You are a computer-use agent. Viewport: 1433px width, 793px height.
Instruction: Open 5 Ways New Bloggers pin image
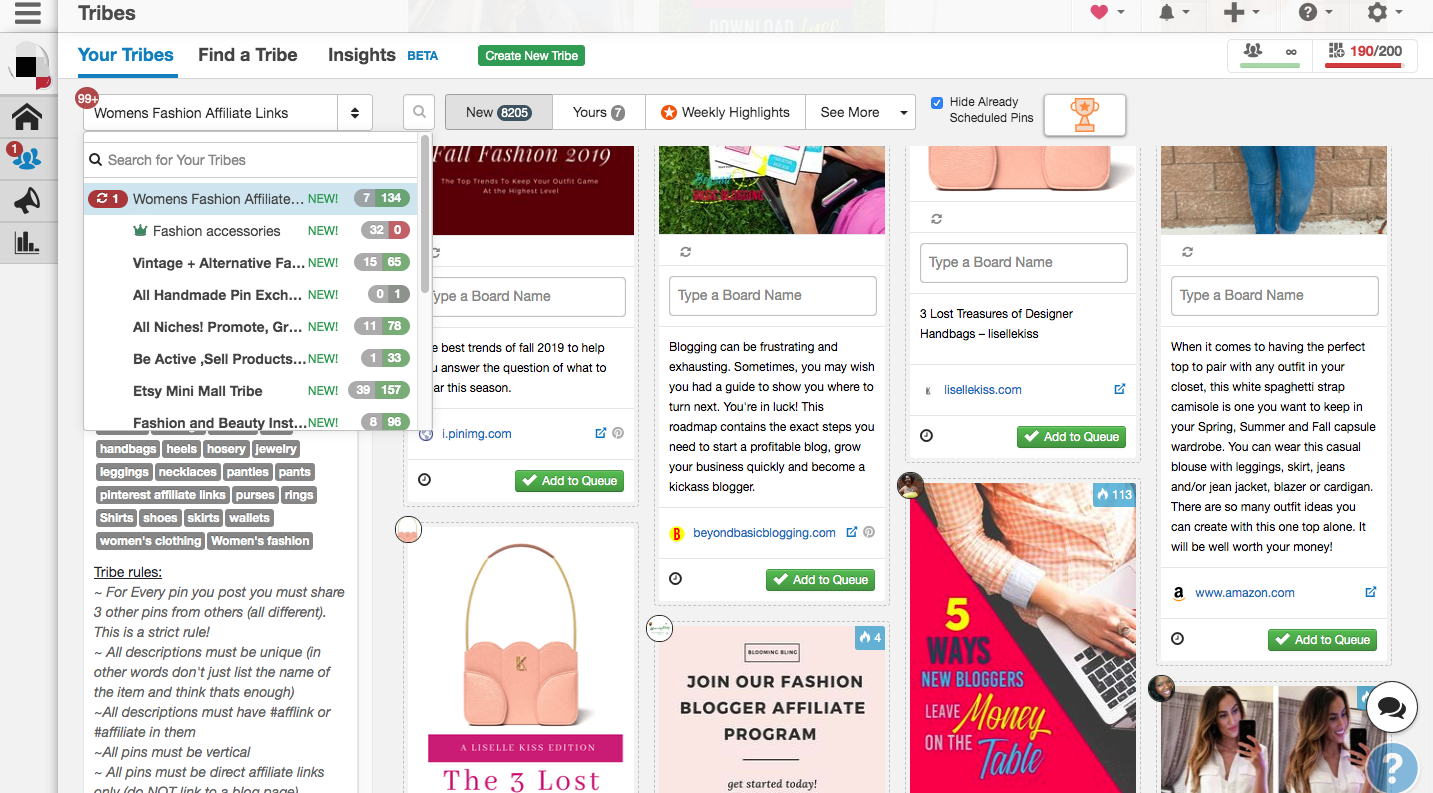pyautogui.click(x=1022, y=638)
